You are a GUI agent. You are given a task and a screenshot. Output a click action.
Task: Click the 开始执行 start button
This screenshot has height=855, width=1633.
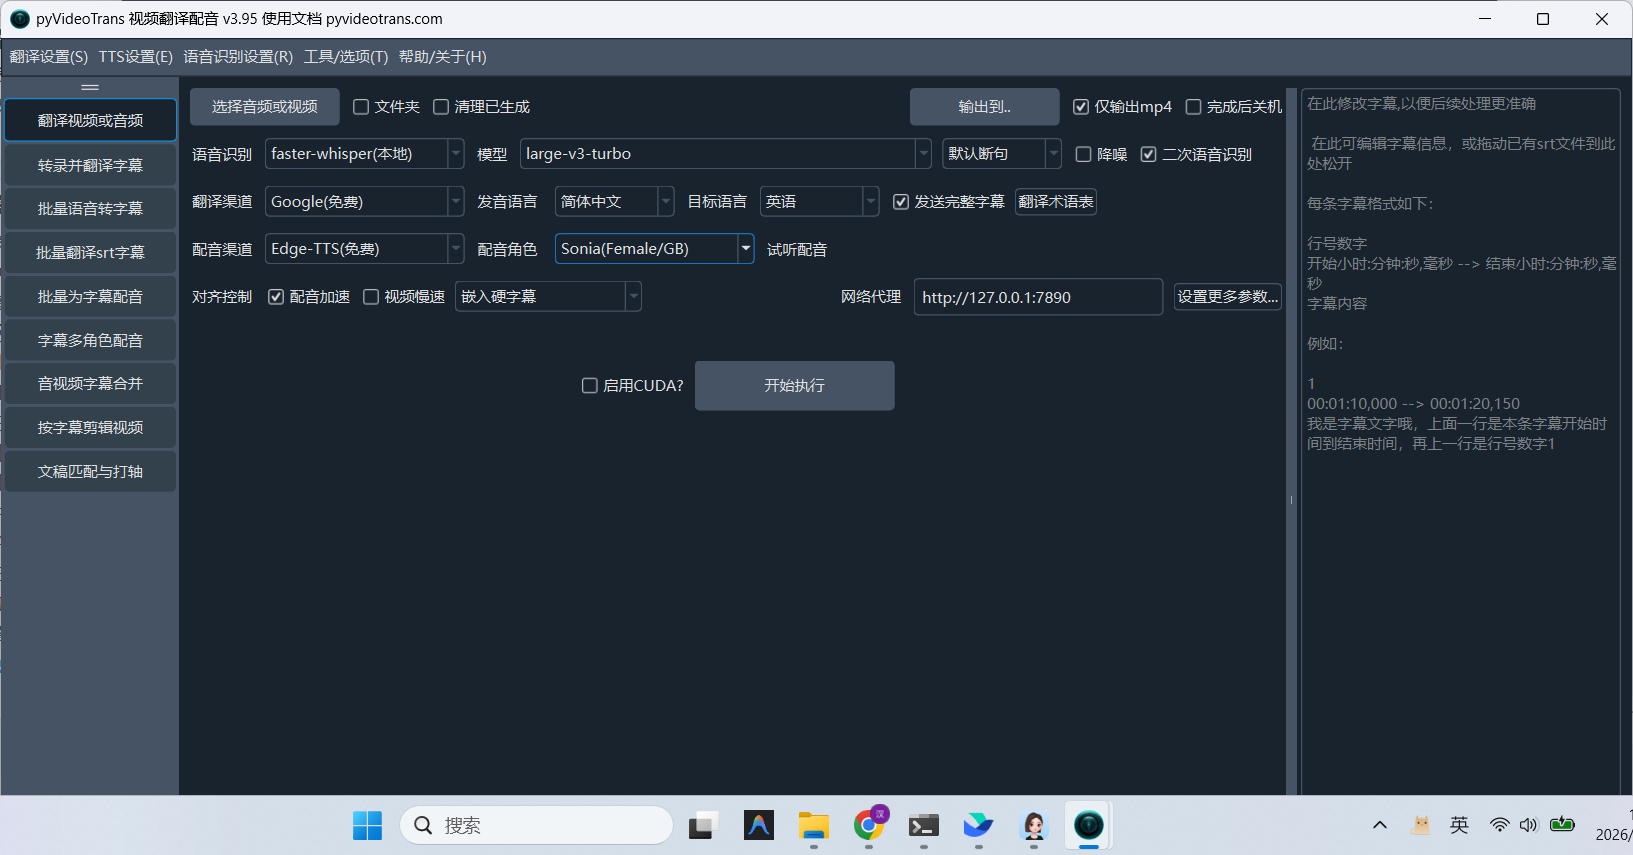coord(794,386)
